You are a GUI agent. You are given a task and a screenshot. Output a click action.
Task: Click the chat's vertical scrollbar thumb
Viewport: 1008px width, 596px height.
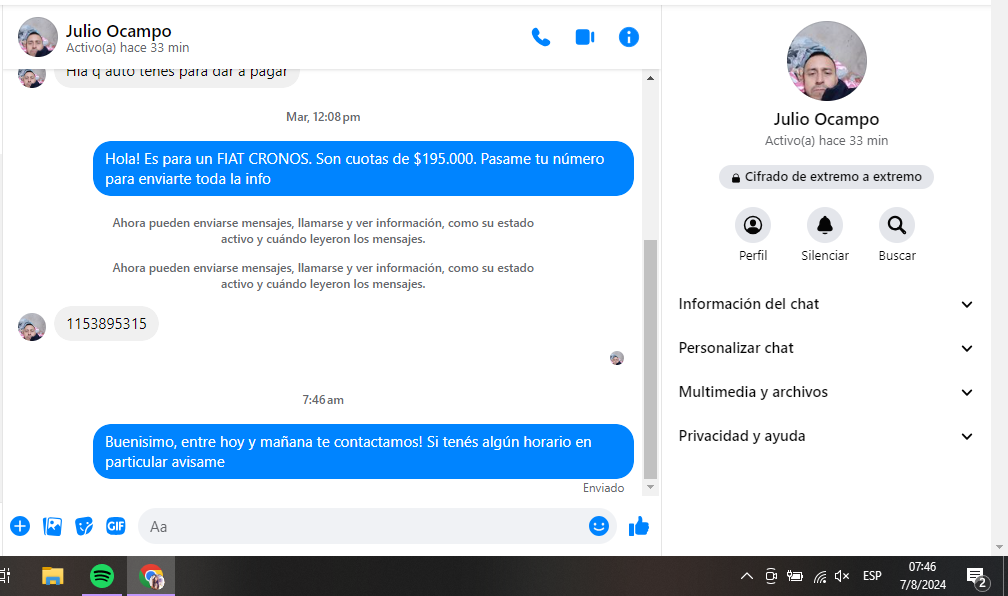(x=651, y=360)
